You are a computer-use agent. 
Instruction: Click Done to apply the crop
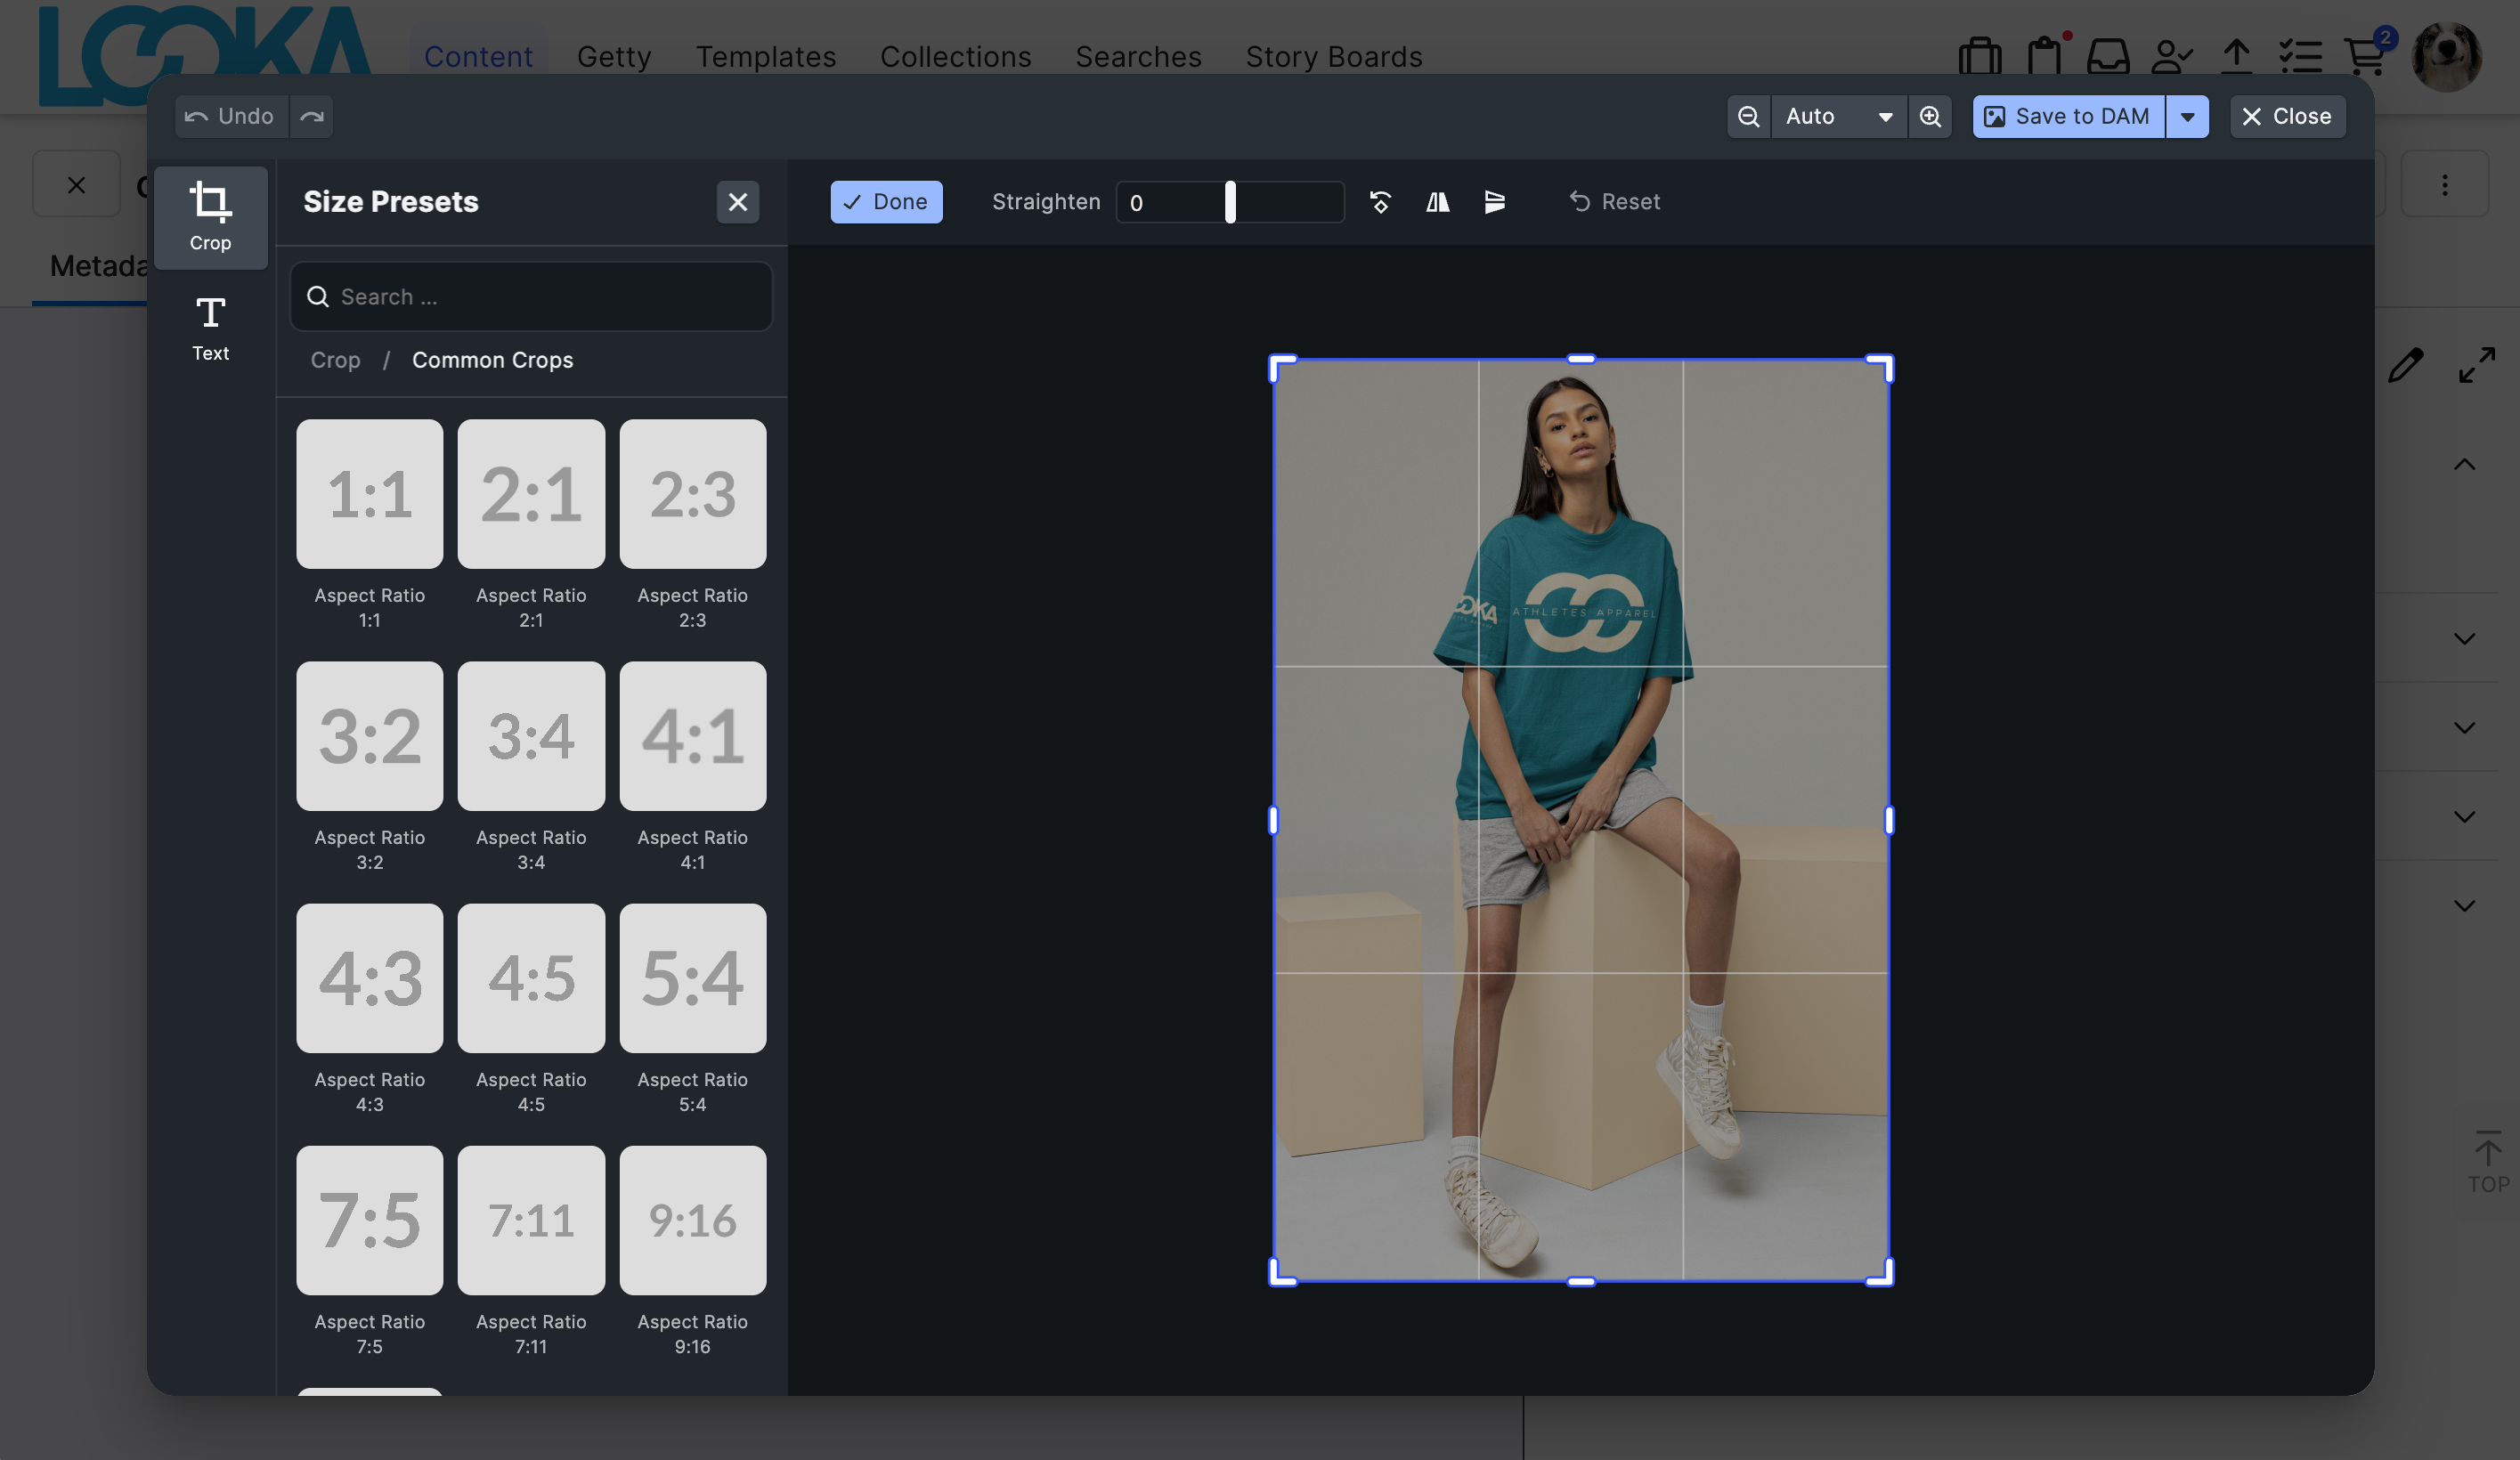[885, 202]
